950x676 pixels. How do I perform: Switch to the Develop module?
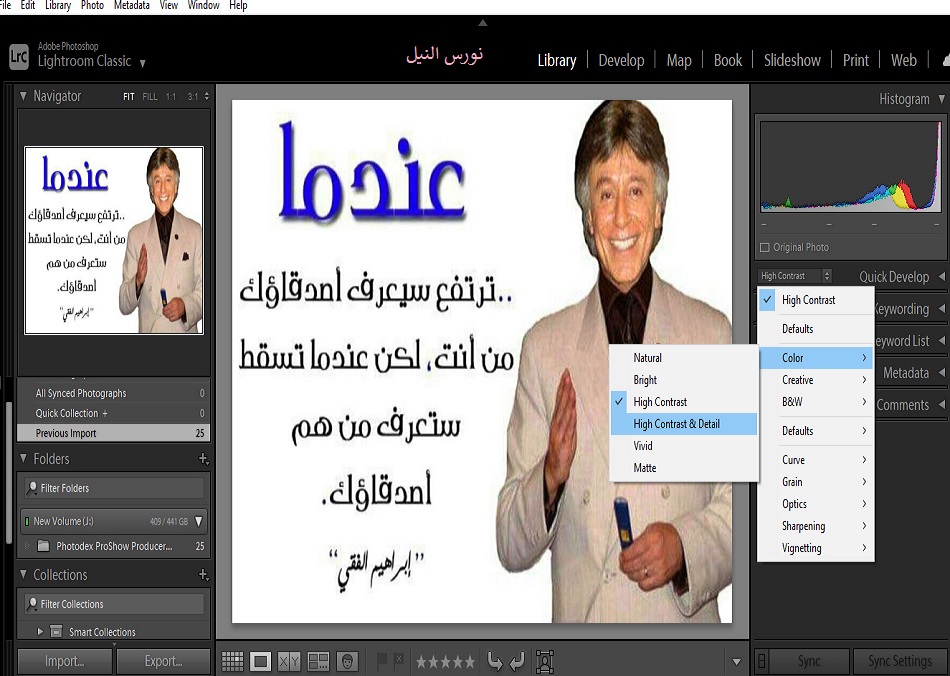point(621,60)
